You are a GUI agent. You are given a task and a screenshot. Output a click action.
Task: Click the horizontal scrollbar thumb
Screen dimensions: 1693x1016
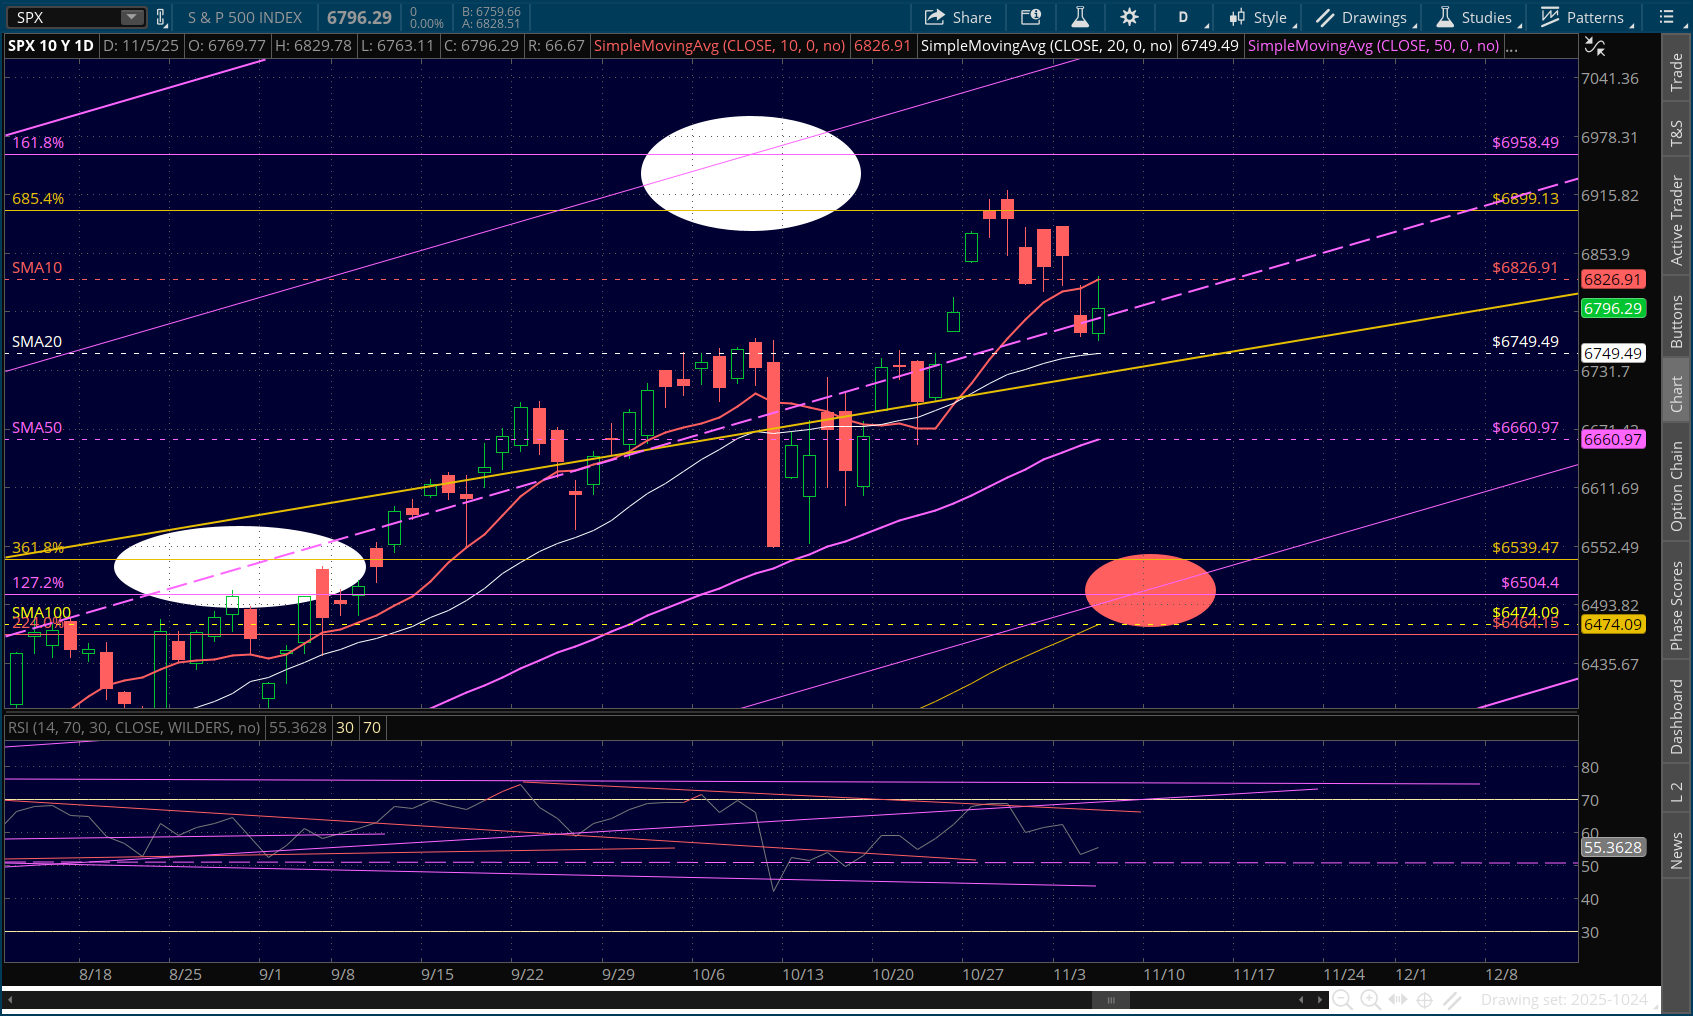[x=1110, y=1000]
